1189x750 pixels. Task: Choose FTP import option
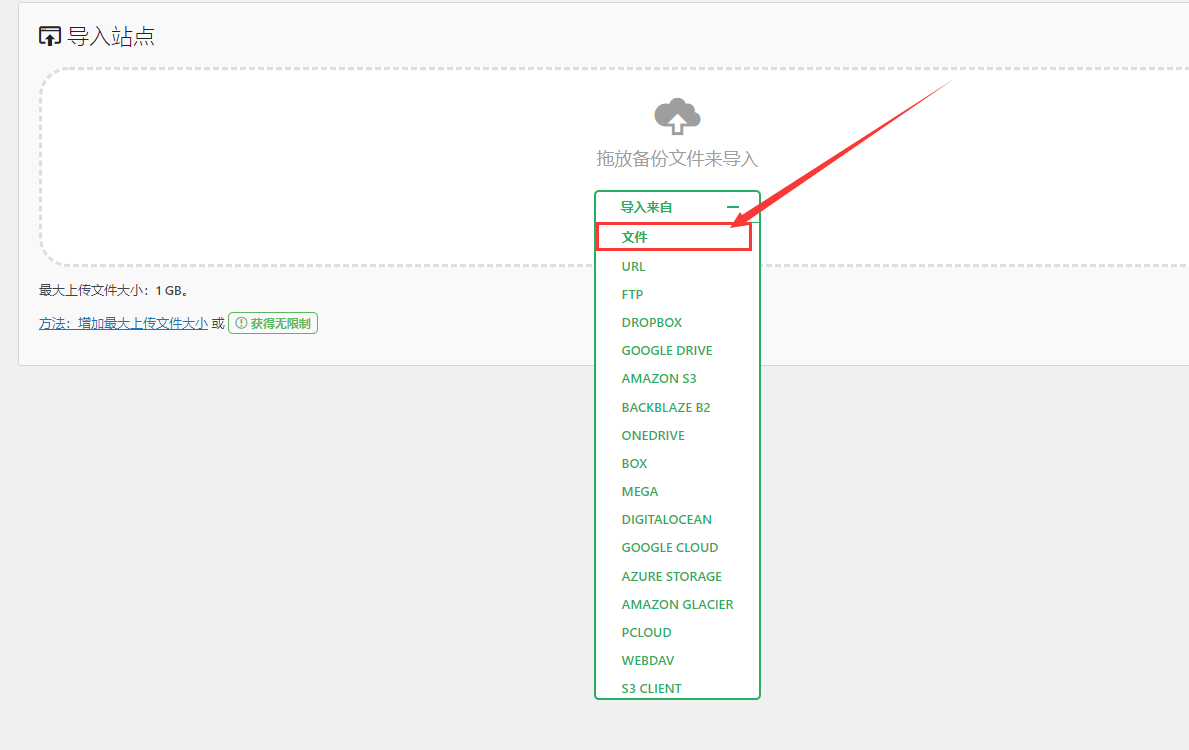pyautogui.click(x=632, y=294)
